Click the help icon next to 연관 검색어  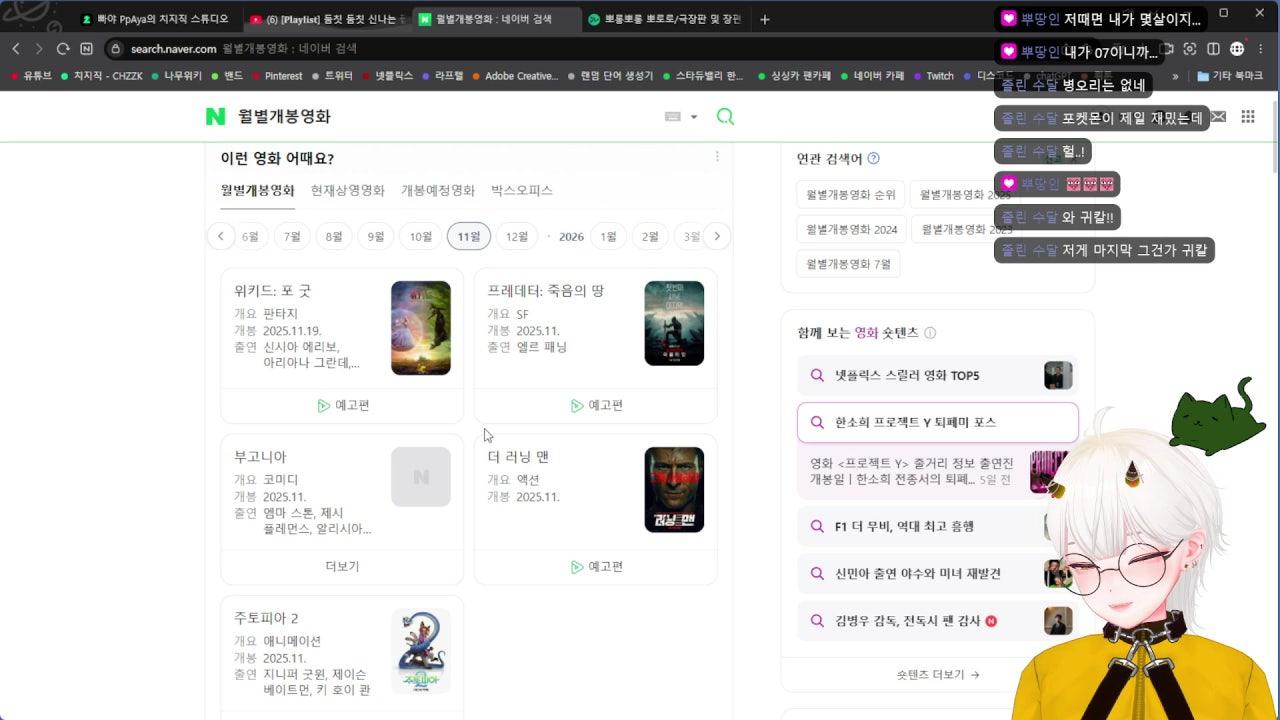coord(874,158)
